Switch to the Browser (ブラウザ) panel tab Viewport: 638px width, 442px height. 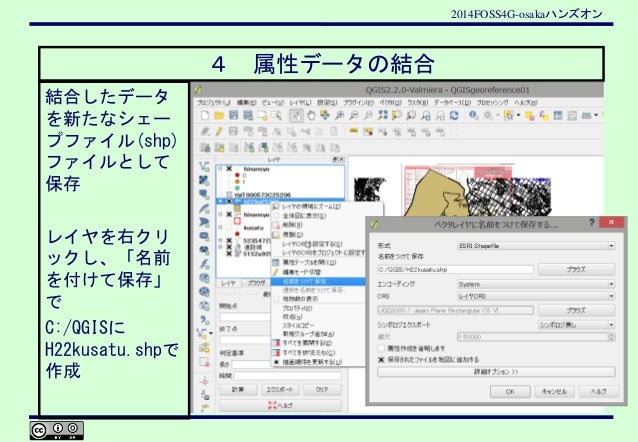256,283
